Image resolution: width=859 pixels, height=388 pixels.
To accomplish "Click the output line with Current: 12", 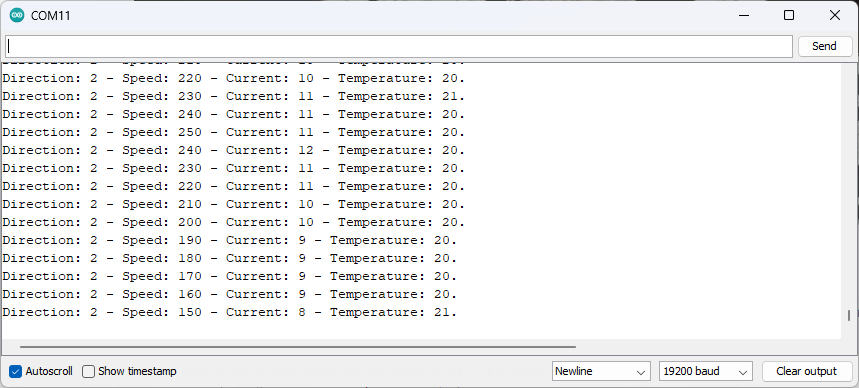I will (x=233, y=150).
